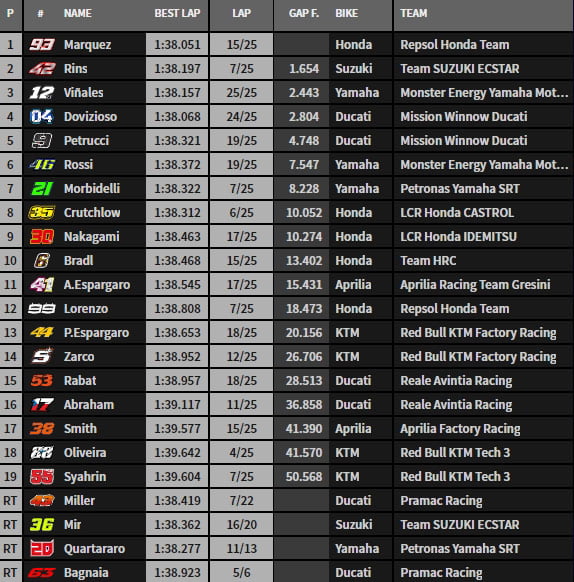
Task: Select Rossi's yellow 46 number icon
Action: point(42,164)
